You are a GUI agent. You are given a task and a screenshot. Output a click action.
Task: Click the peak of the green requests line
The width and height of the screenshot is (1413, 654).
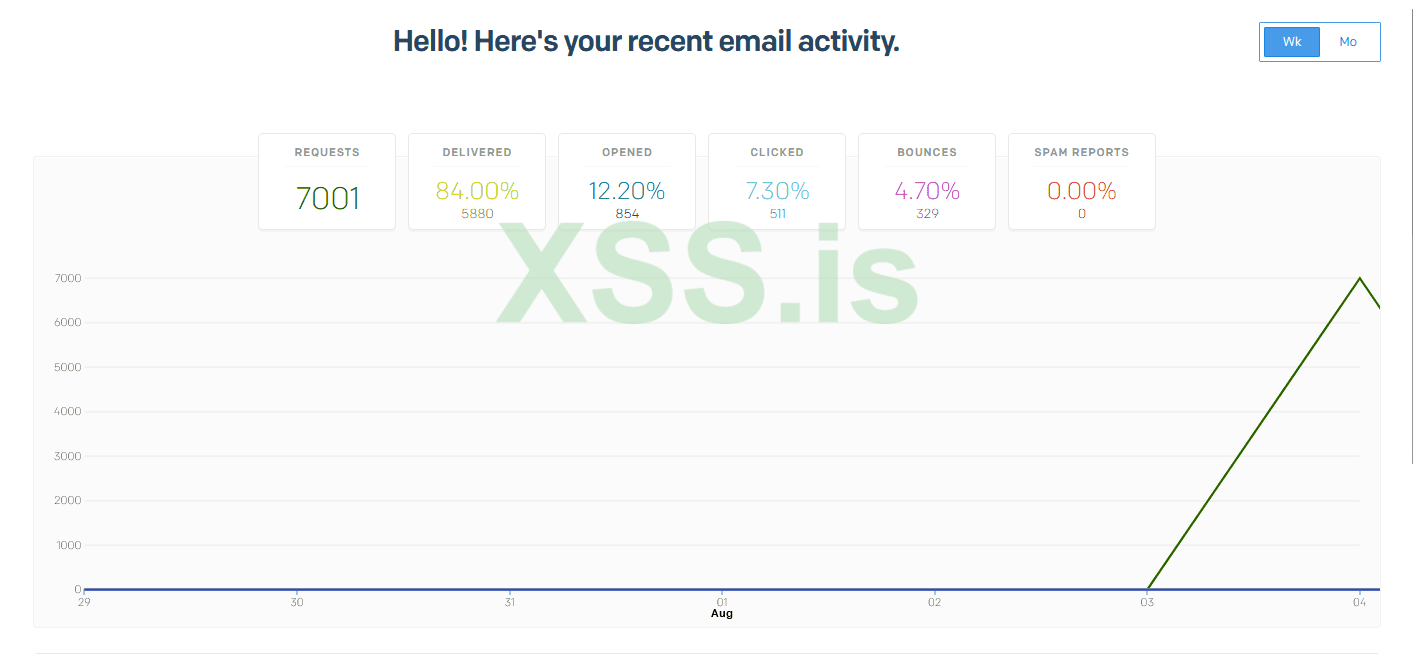[1360, 278]
